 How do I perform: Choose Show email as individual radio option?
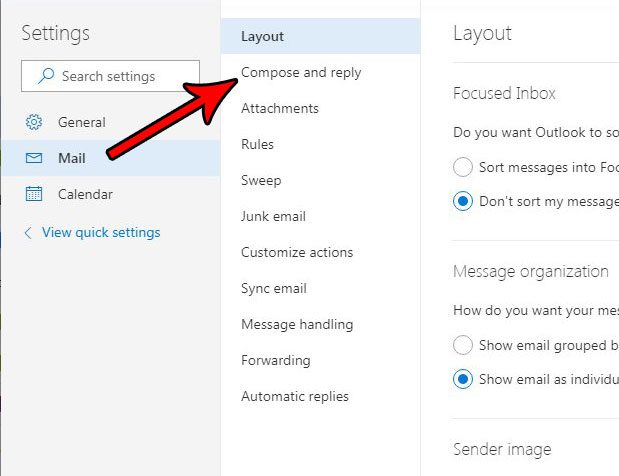[x=463, y=379]
